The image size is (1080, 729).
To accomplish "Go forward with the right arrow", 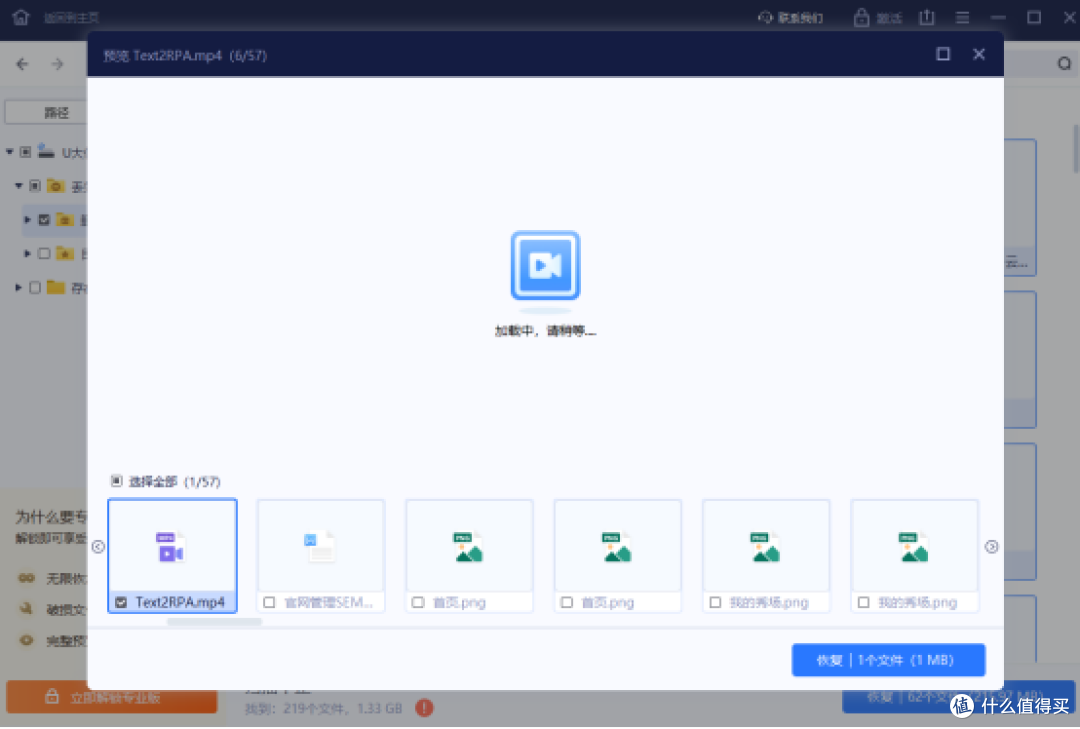I will pos(57,64).
